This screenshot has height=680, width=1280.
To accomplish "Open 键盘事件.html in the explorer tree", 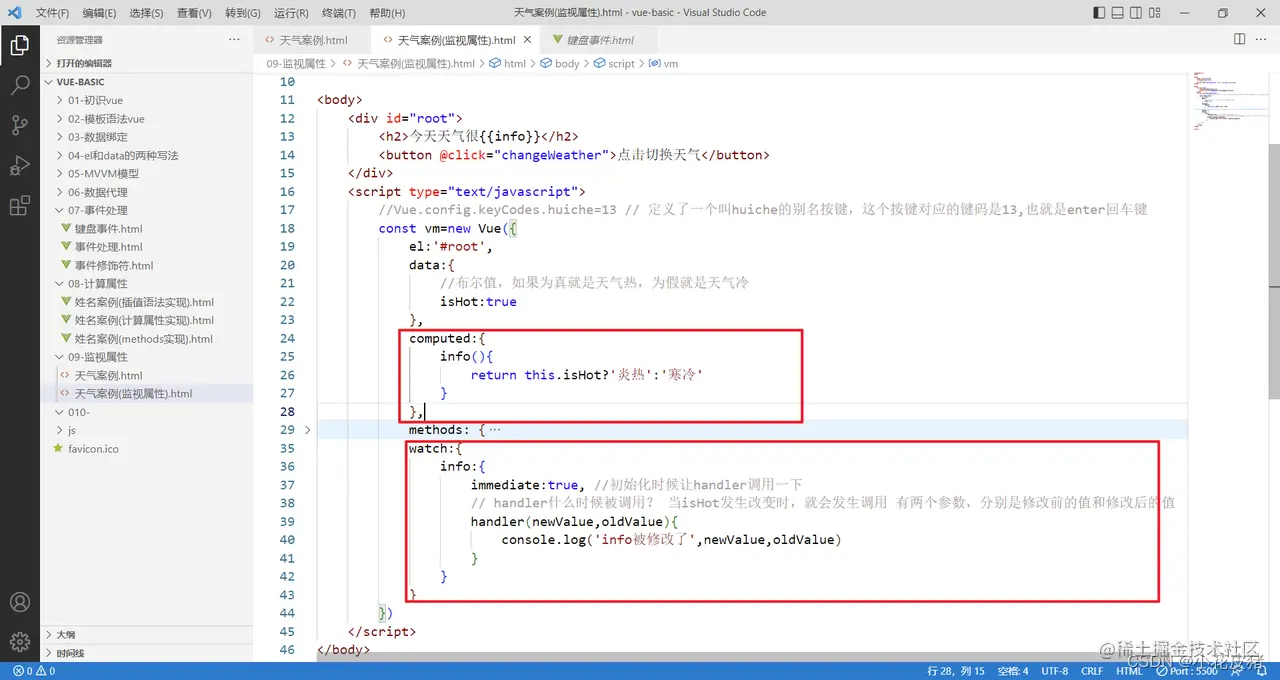I will [x=147, y=229].
